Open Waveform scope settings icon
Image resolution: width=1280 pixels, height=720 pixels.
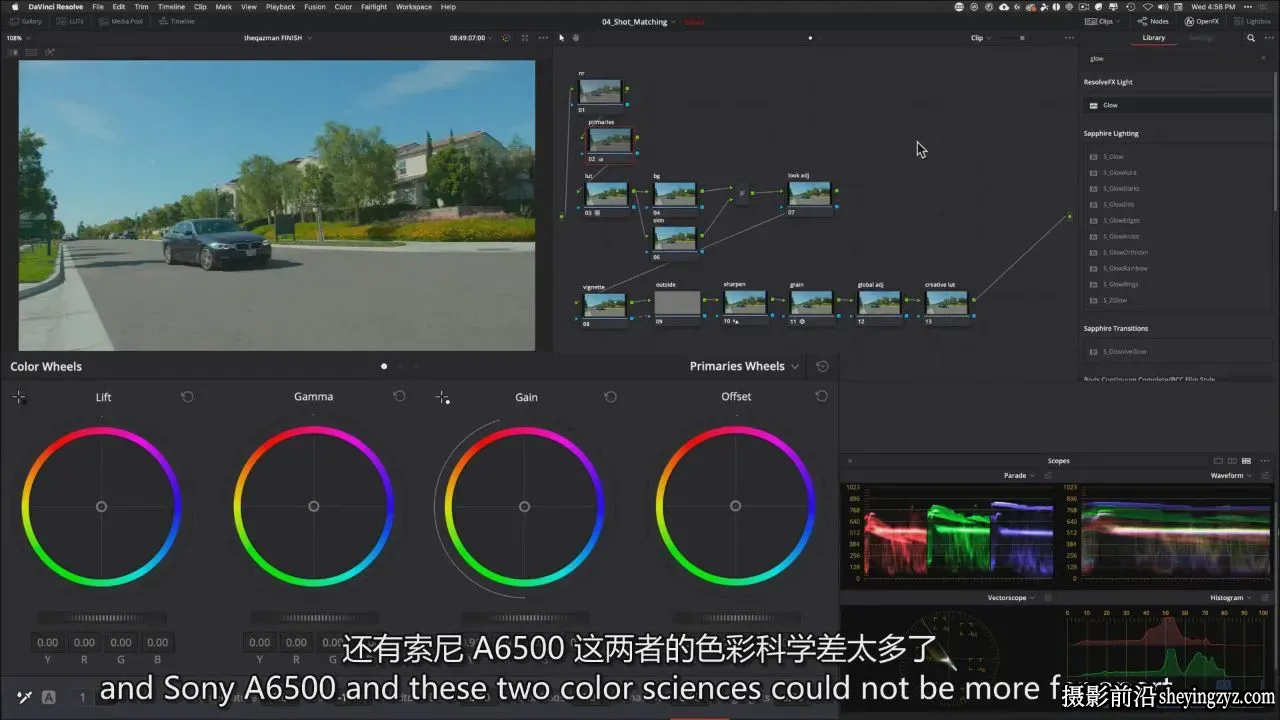[1264, 476]
